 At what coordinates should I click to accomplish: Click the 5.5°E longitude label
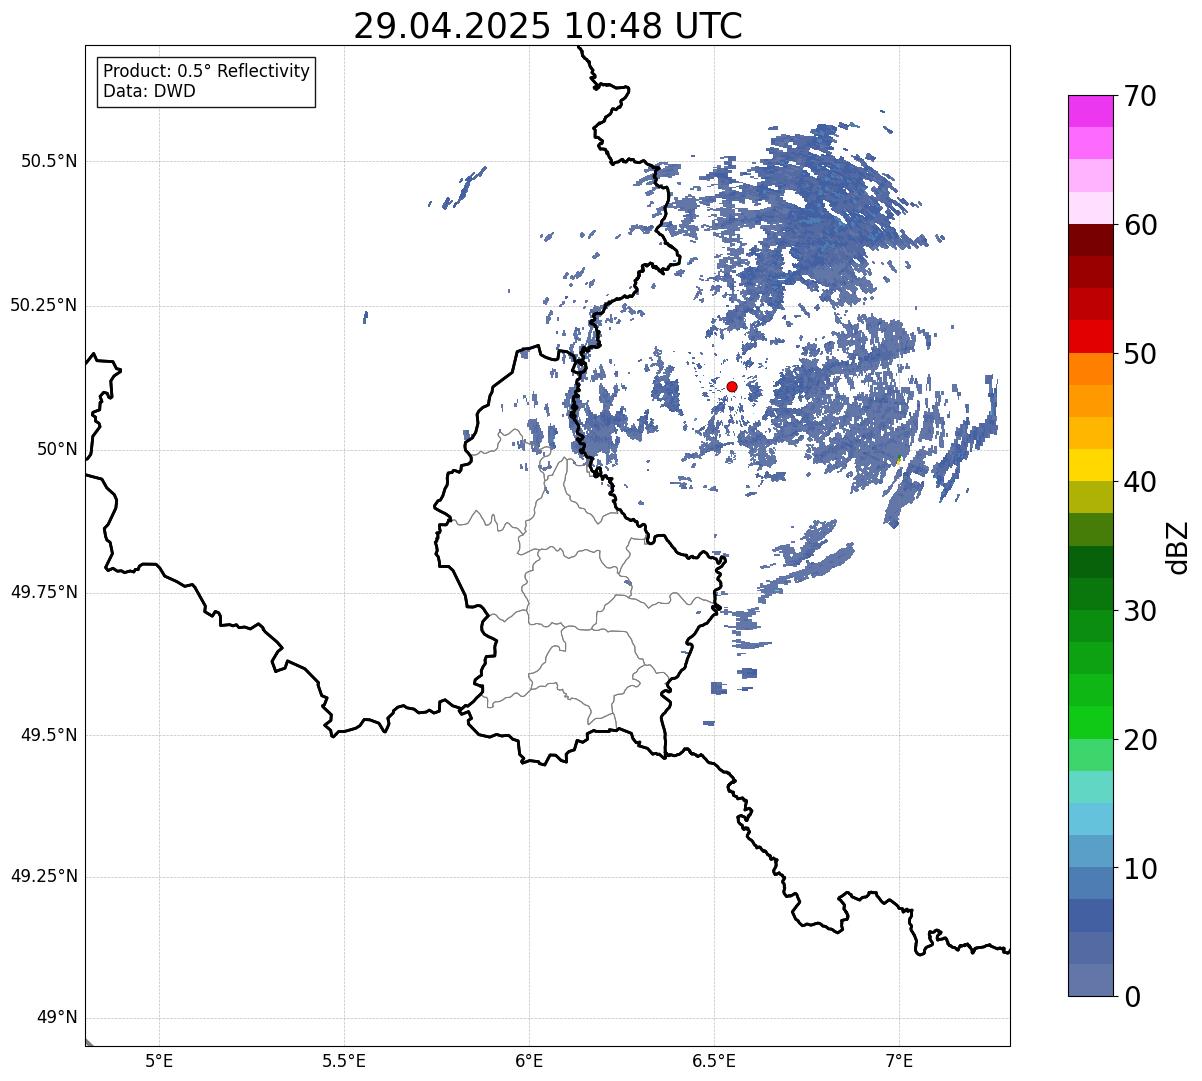pyautogui.click(x=344, y=1061)
